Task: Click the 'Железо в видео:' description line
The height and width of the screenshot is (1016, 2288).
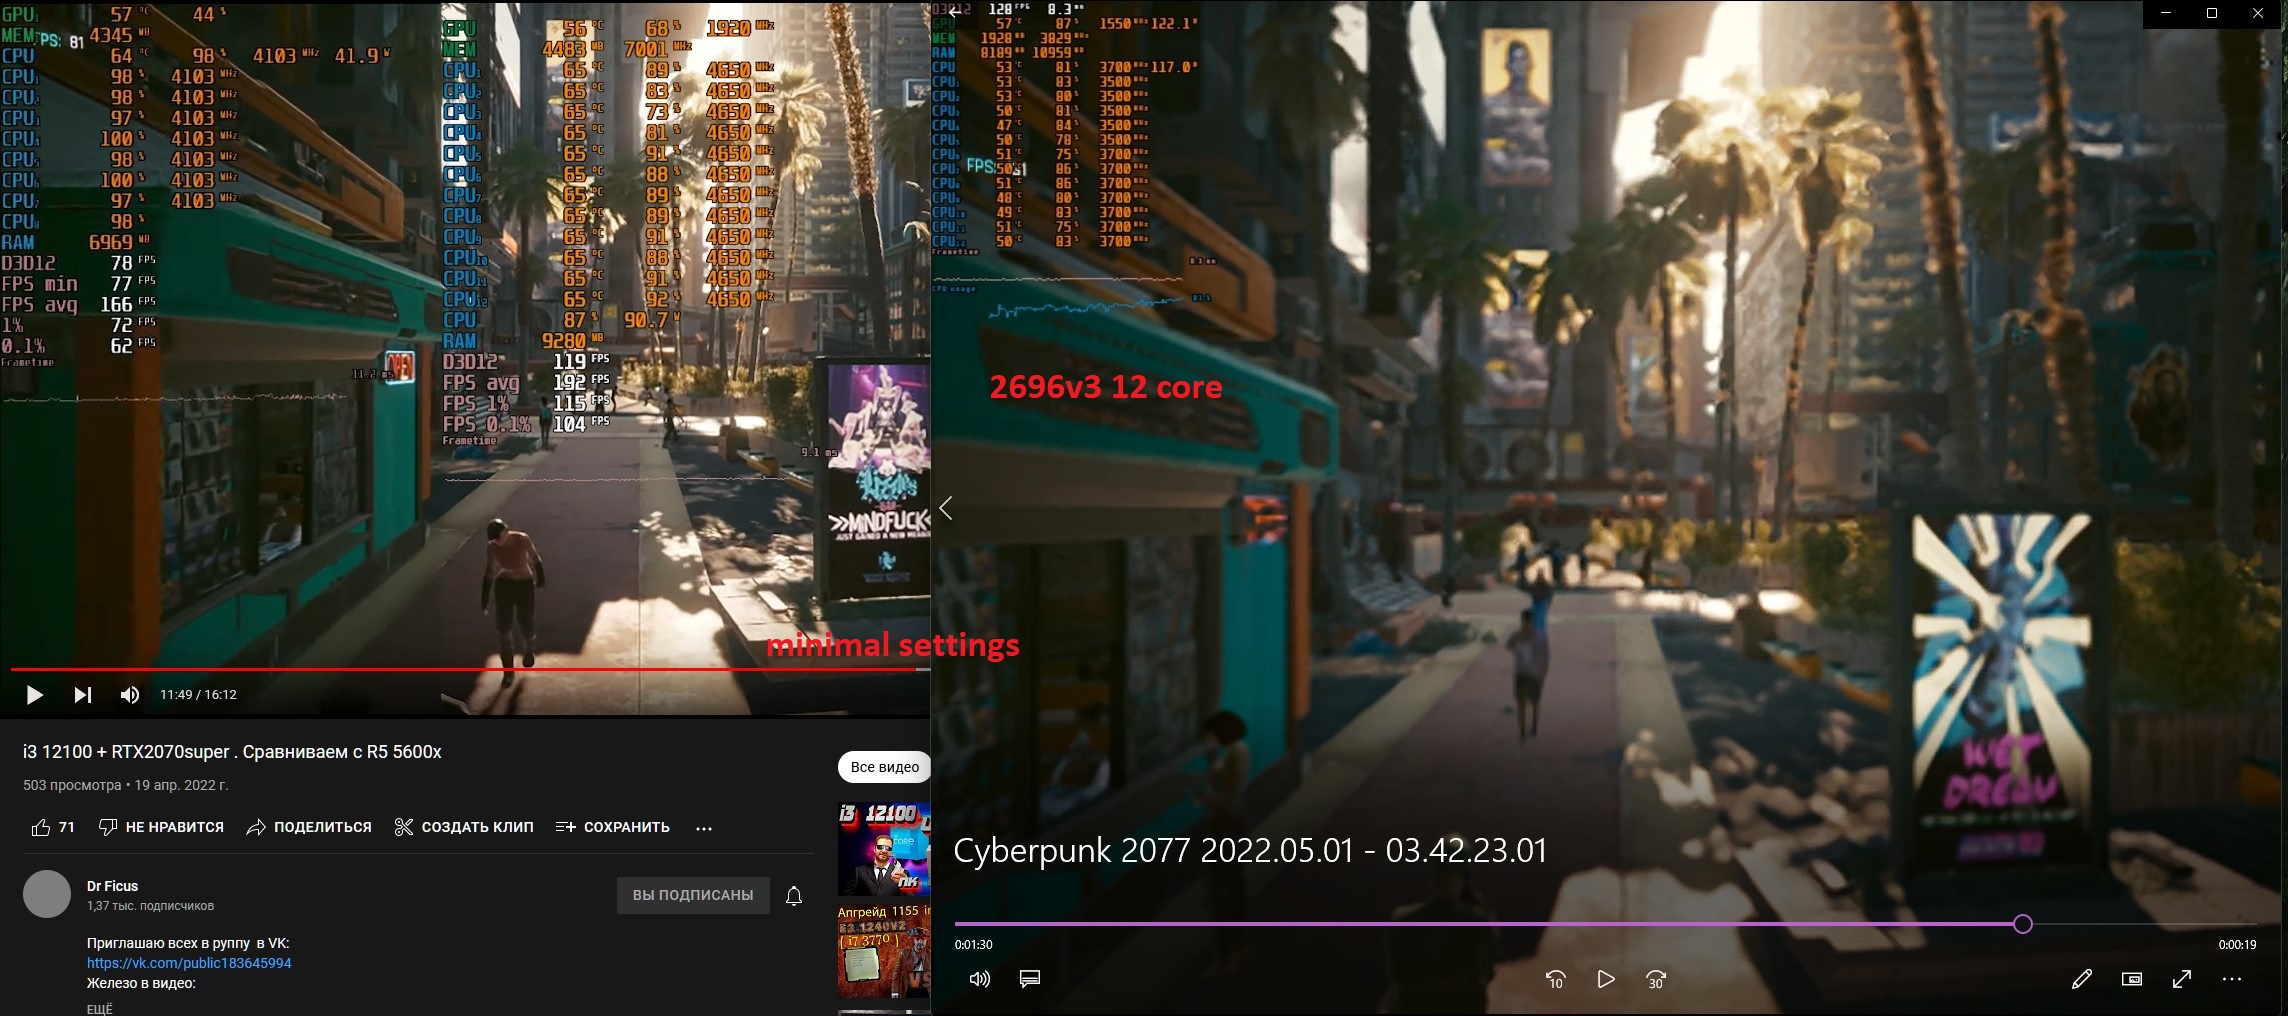Action: click(x=141, y=983)
